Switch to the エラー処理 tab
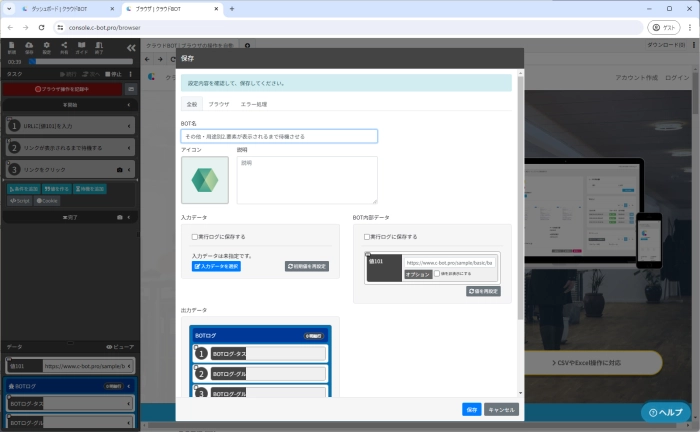The image size is (700, 432). click(x=252, y=104)
